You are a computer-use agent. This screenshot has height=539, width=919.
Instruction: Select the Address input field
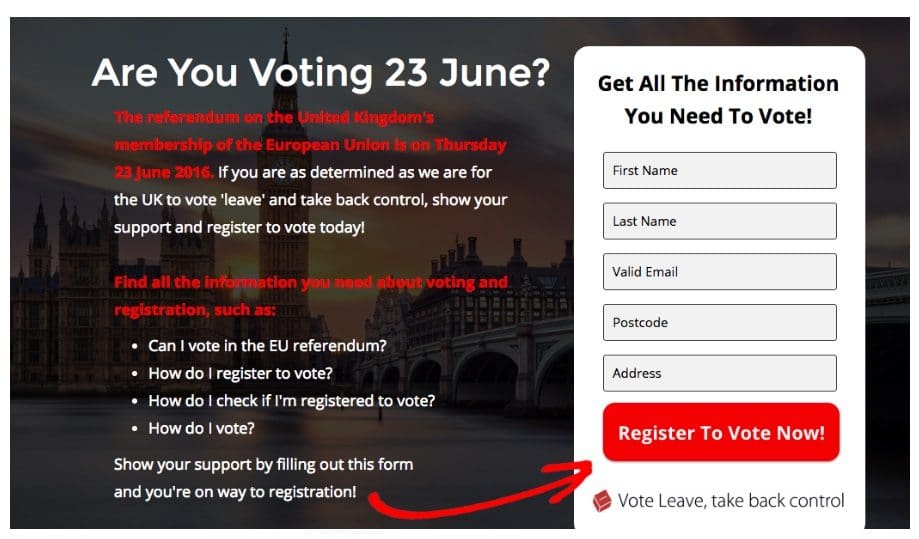(719, 373)
